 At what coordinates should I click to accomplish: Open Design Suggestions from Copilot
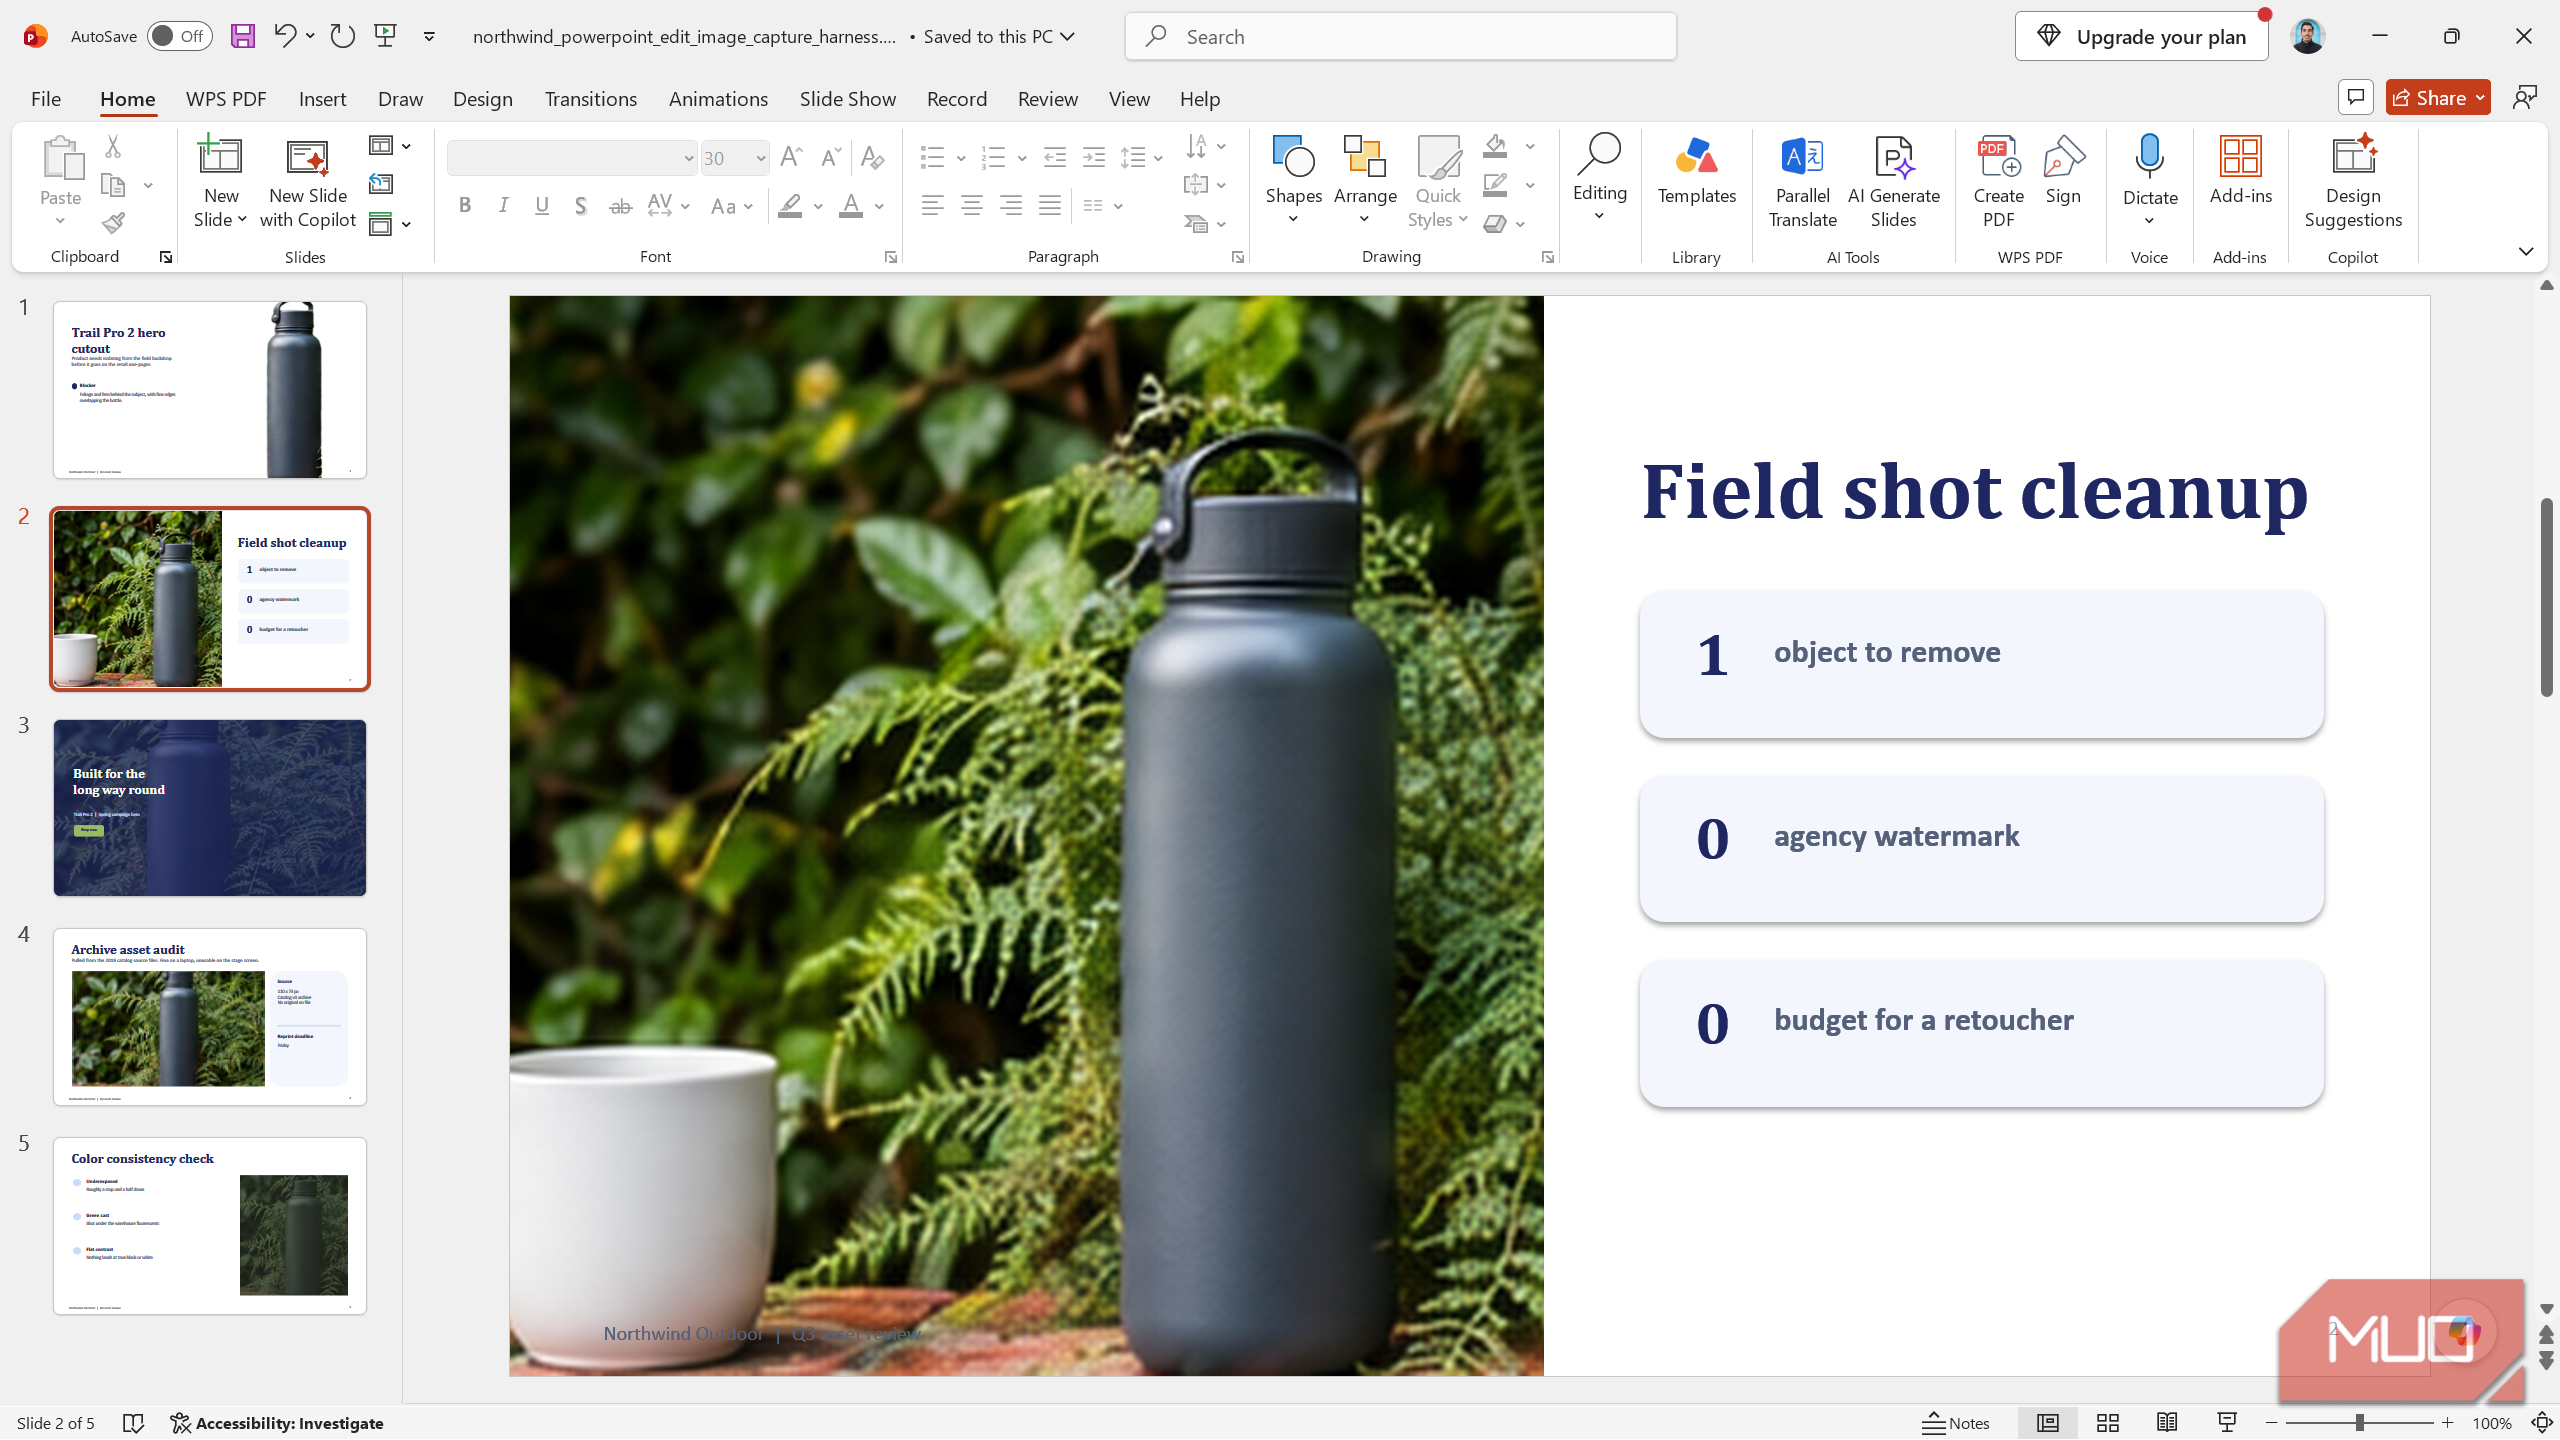2353,181
